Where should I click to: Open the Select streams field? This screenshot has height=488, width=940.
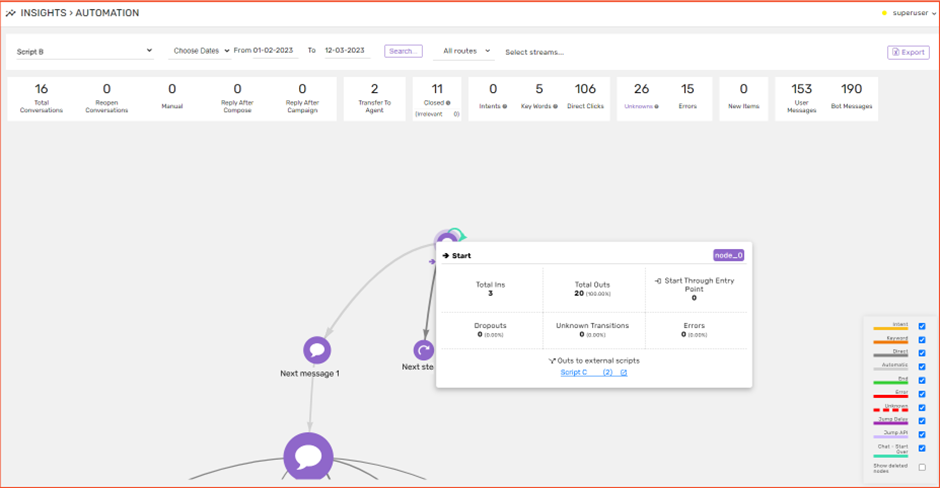[x=534, y=52]
